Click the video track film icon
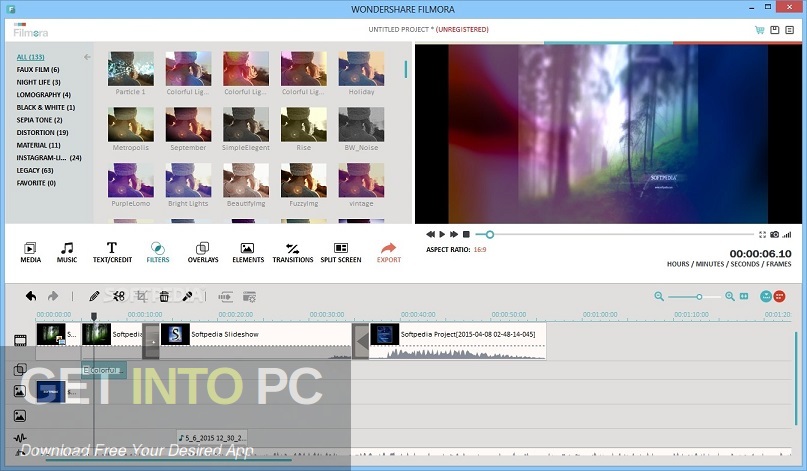The width and height of the screenshot is (807, 471). pos(20,340)
